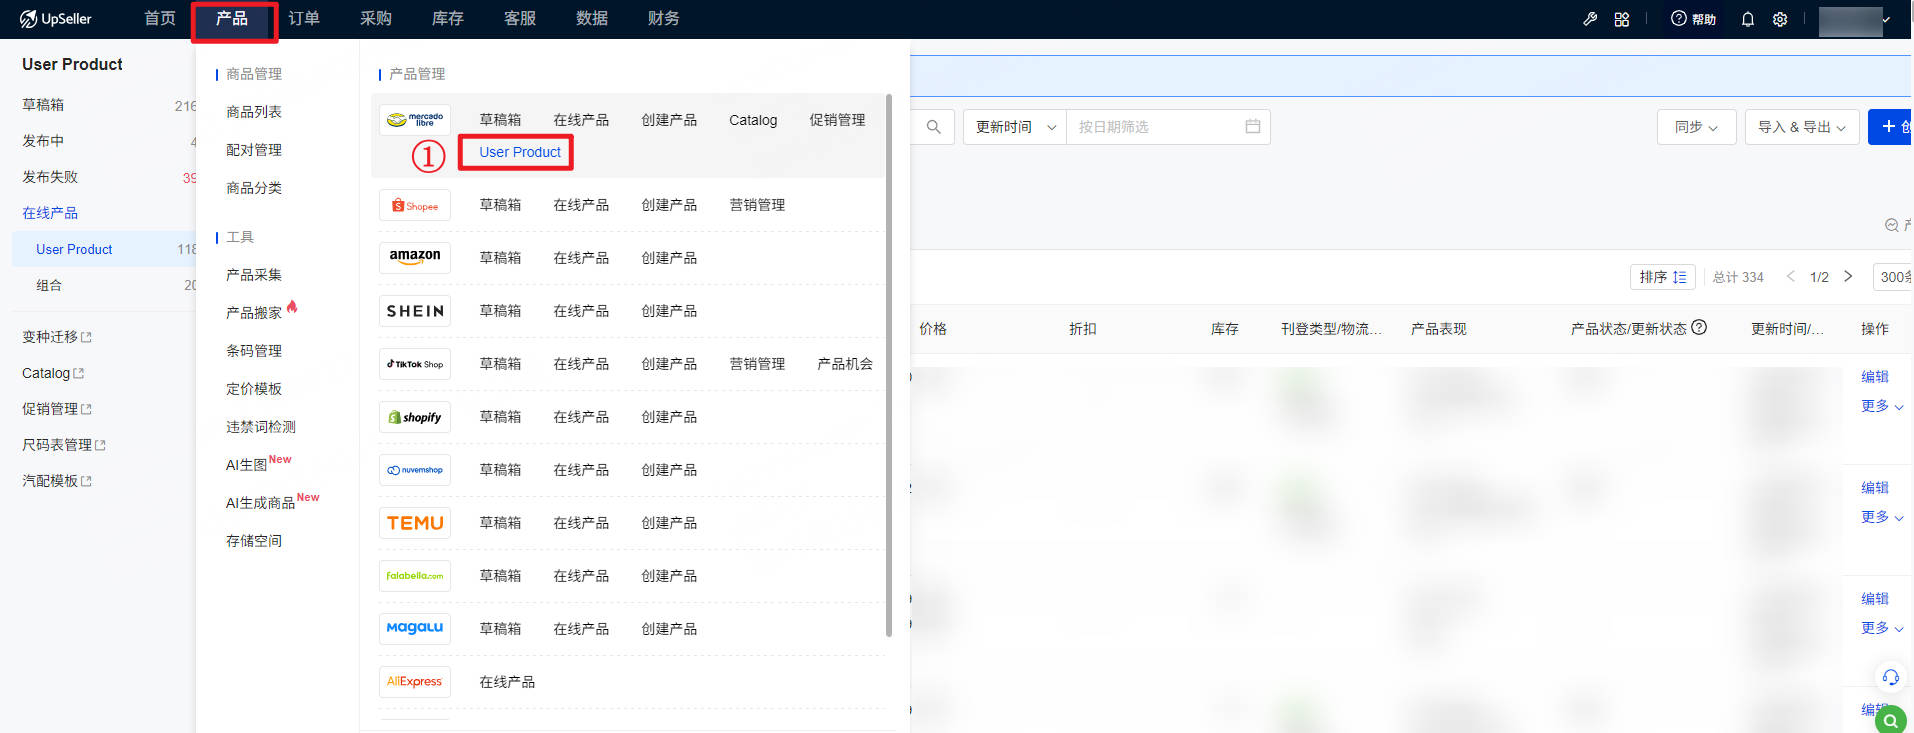The image size is (1914, 733).
Task: Click the calendar icon in date filter
Action: (1252, 127)
